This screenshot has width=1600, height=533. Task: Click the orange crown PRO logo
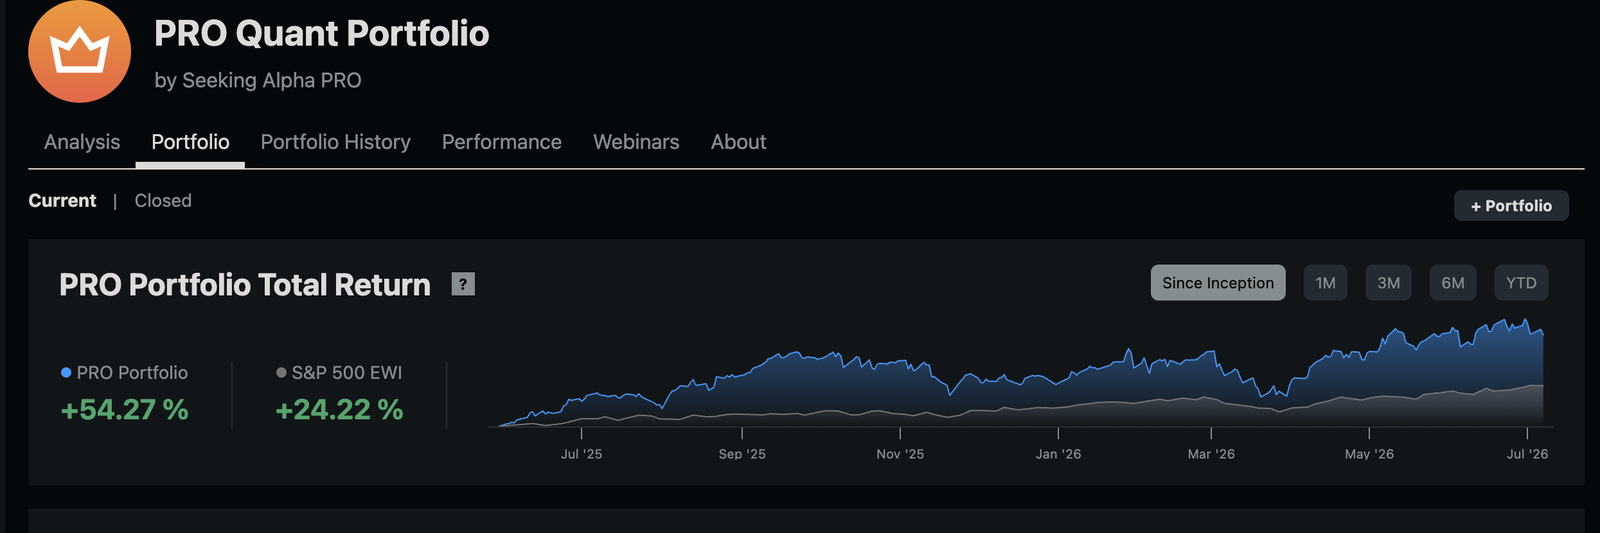pos(79,52)
